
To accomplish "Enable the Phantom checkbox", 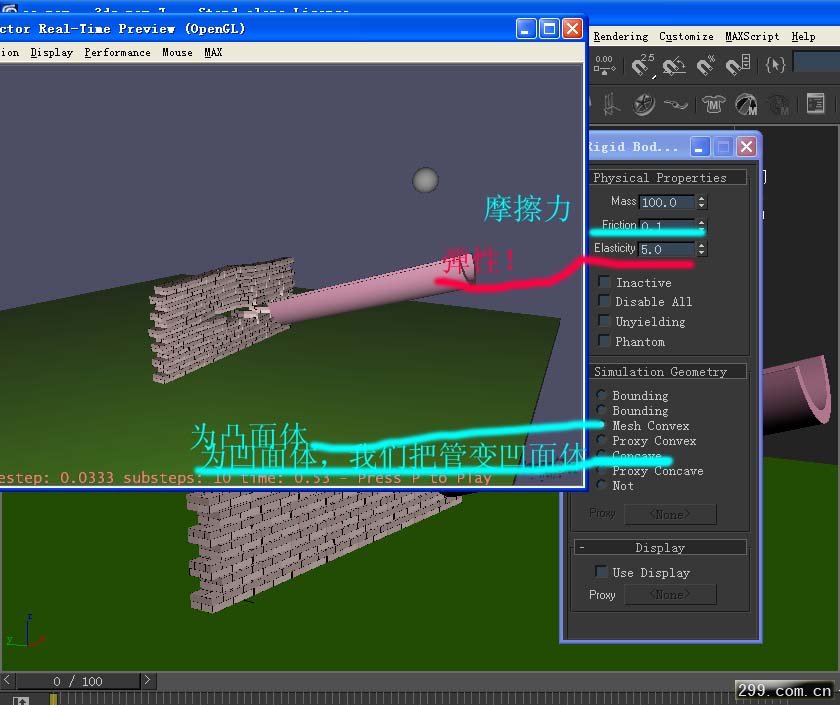I will (x=604, y=340).
